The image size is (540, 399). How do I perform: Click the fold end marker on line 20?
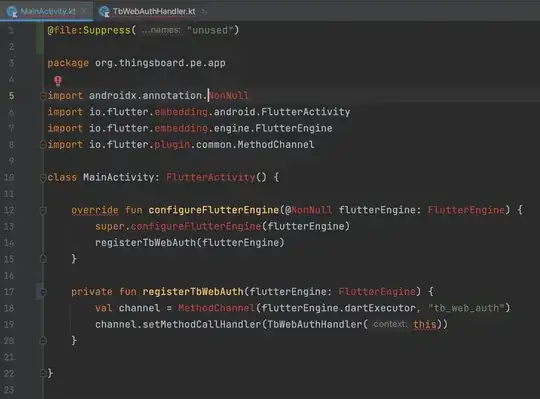click(43, 341)
